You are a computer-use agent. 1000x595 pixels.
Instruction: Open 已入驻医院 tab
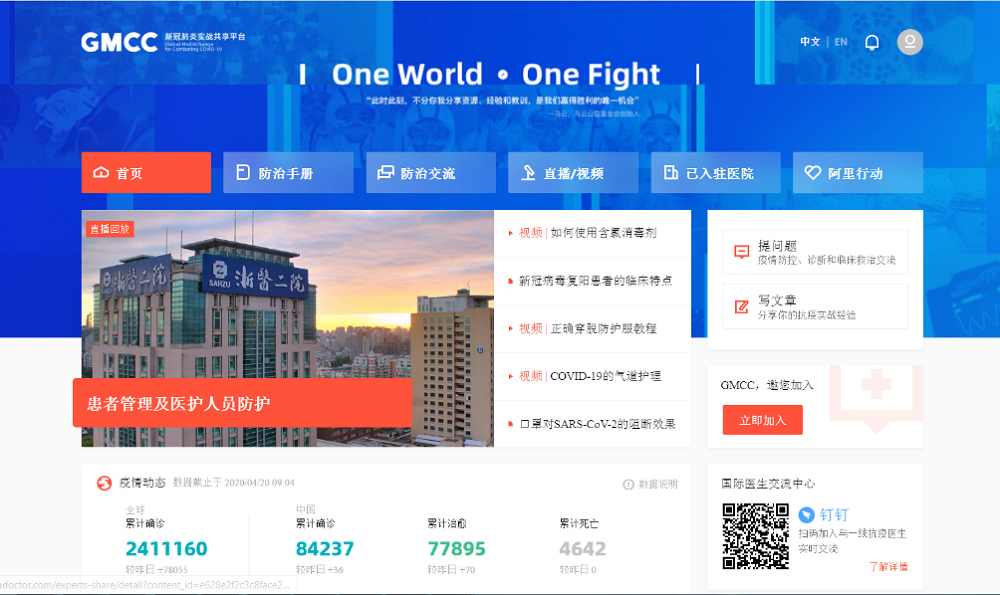click(x=716, y=172)
